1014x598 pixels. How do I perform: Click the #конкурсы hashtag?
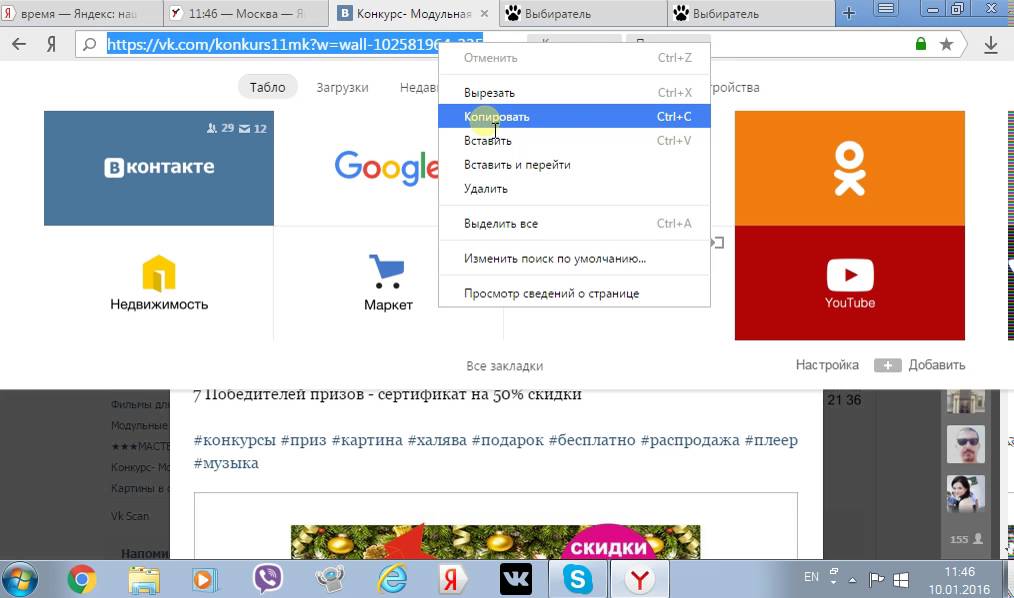(235, 440)
